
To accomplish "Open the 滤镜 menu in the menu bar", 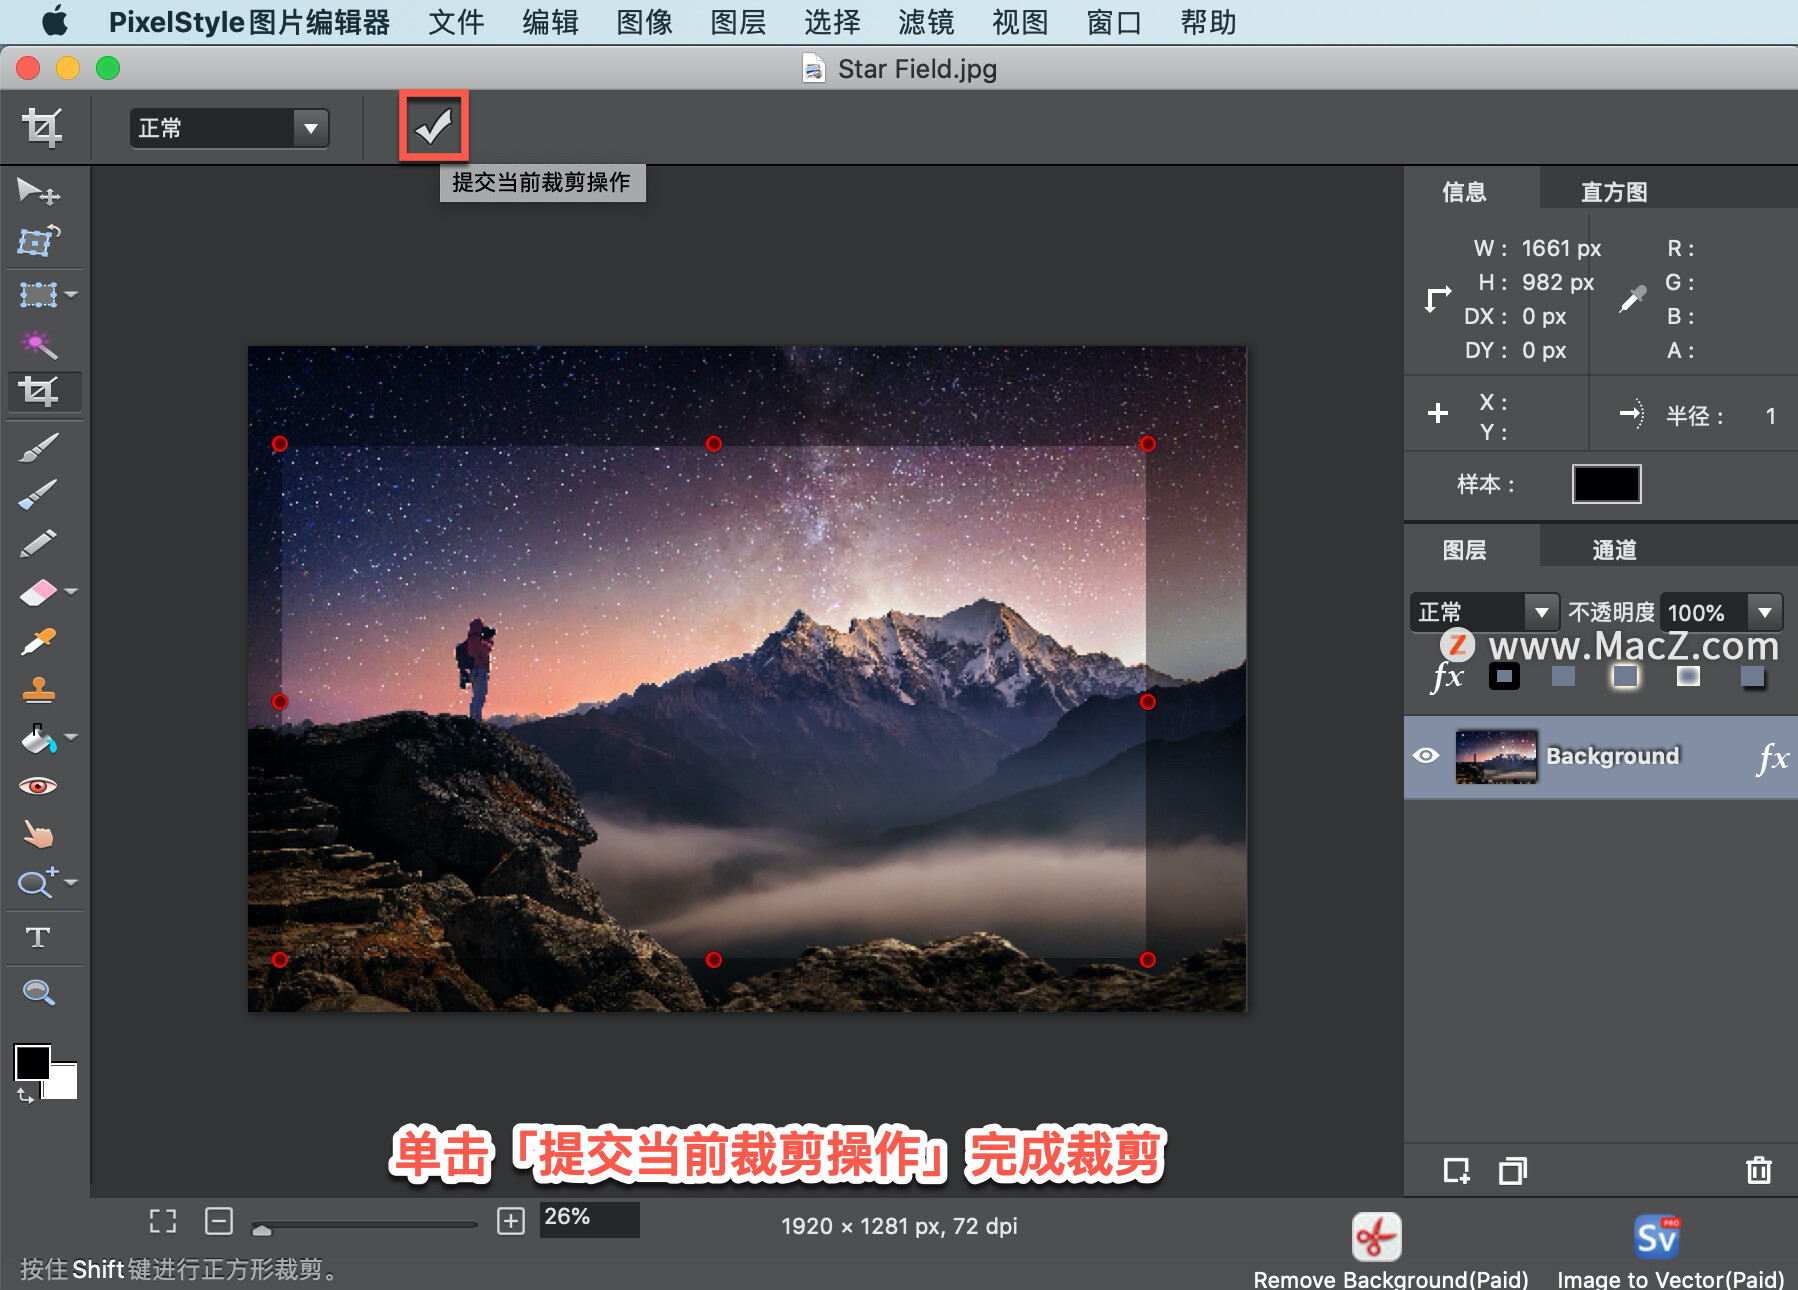I will point(926,22).
